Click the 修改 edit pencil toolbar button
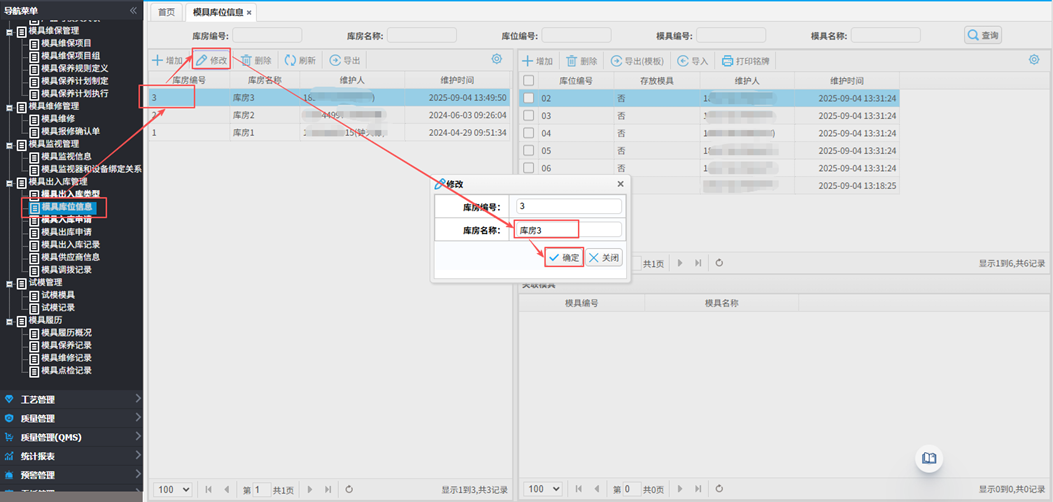Image resolution: width=1053 pixels, height=502 pixels. pyautogui.click(x=211, y=61)
